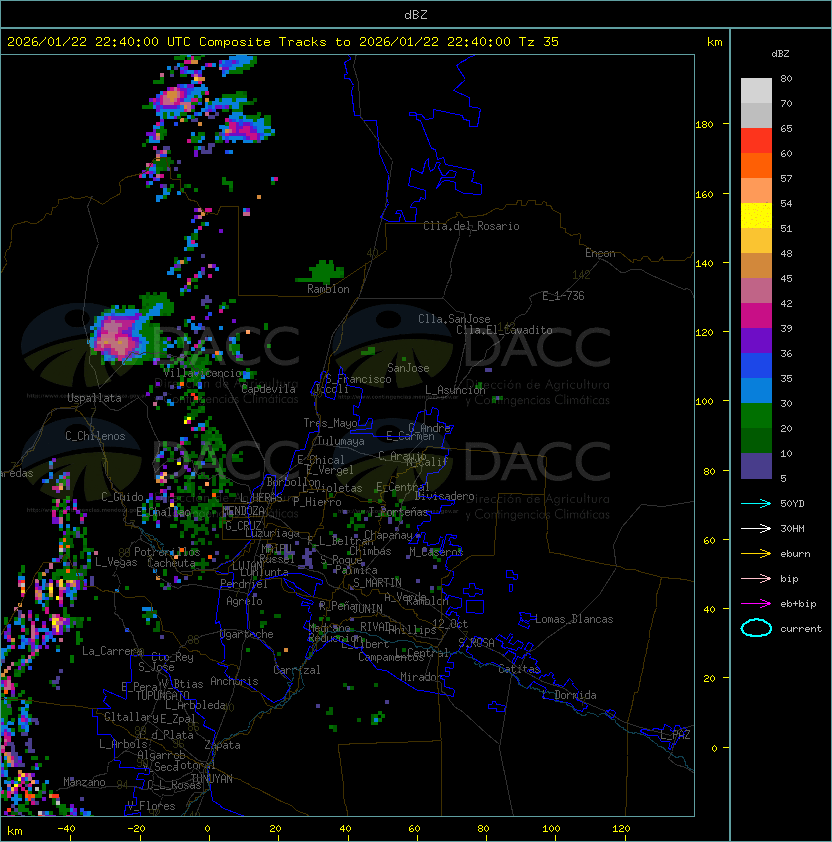This screenshot has width=832, height=842.
Task: Click the white 30HM arrow in legend
Action: coord(756,529)
